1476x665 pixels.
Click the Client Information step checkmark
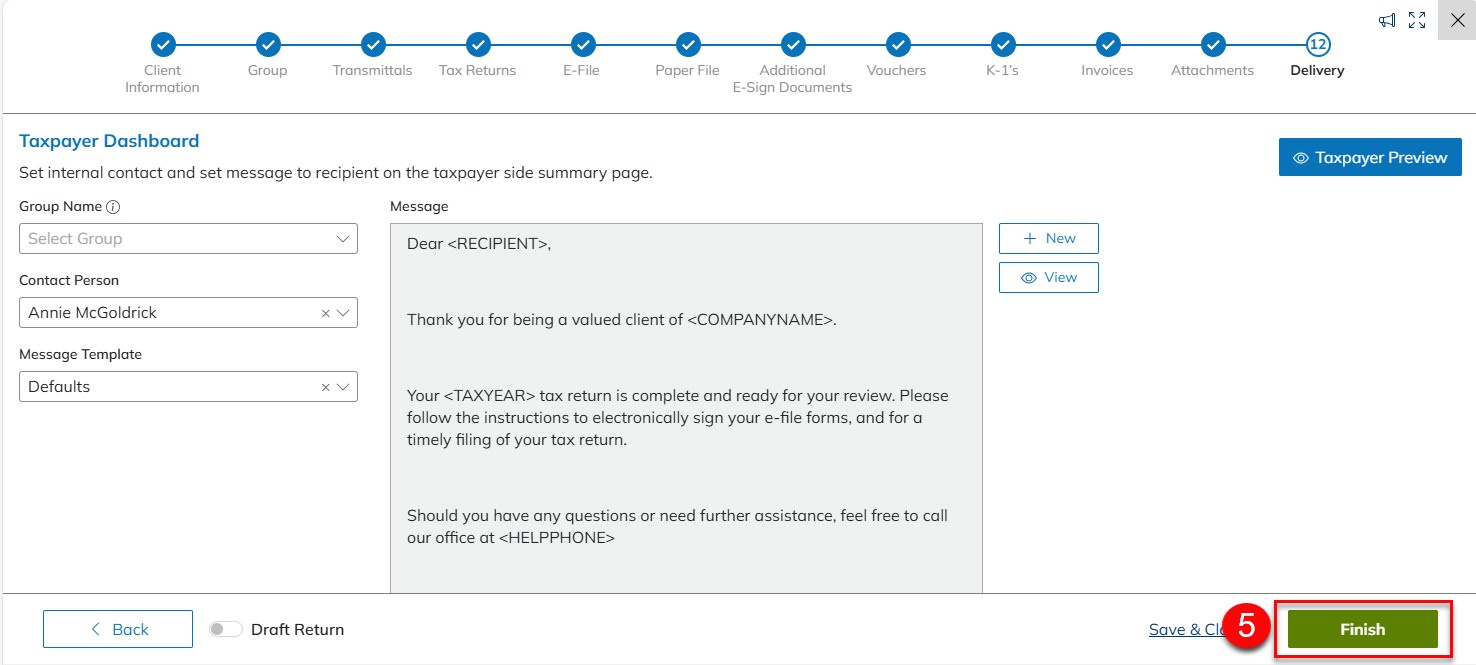(x=163, y=44)
